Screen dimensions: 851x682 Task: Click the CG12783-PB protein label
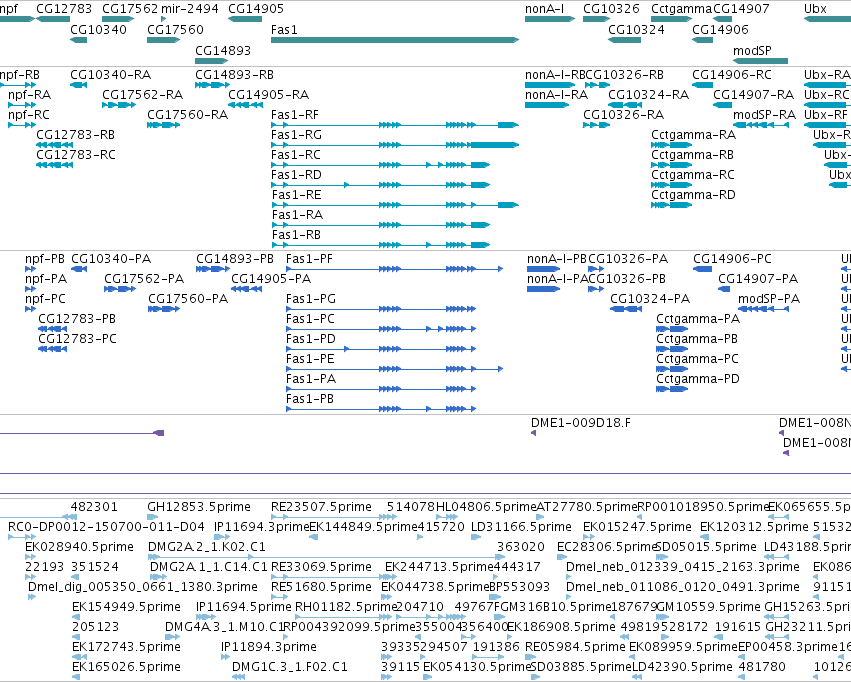click(77, 319)
